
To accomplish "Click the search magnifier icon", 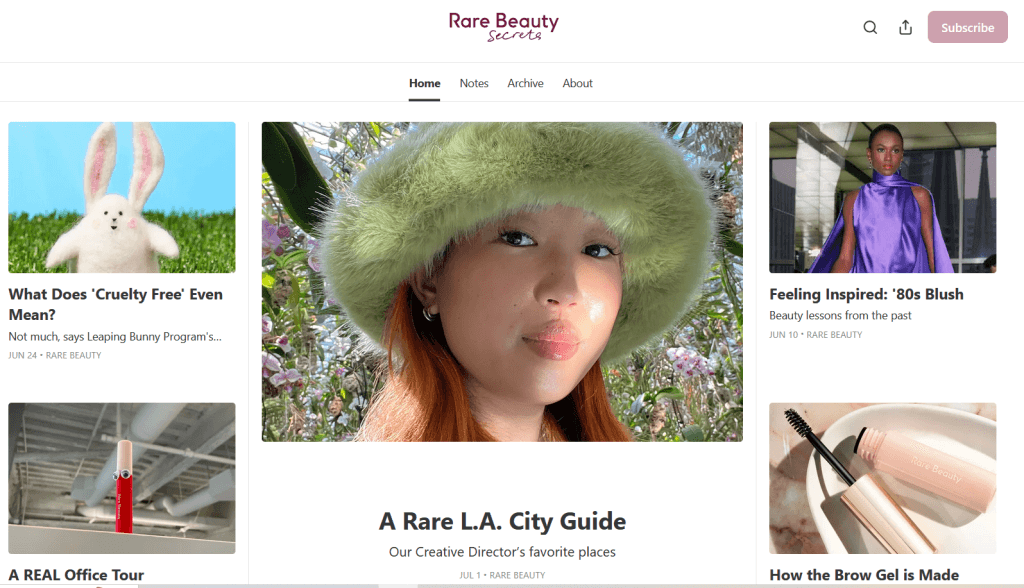I will (x=870, y=28).
